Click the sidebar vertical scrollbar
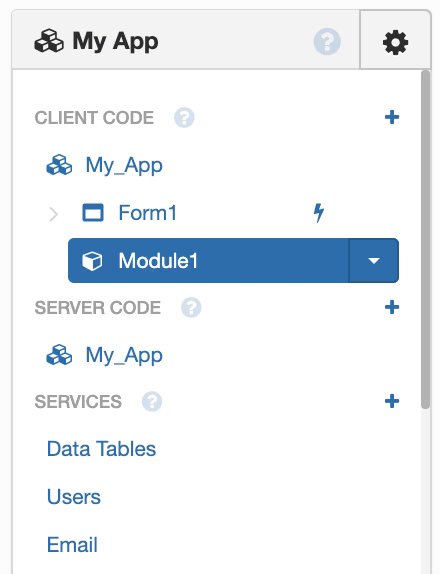This screenshot has height=574, width=440. point(425,239)
